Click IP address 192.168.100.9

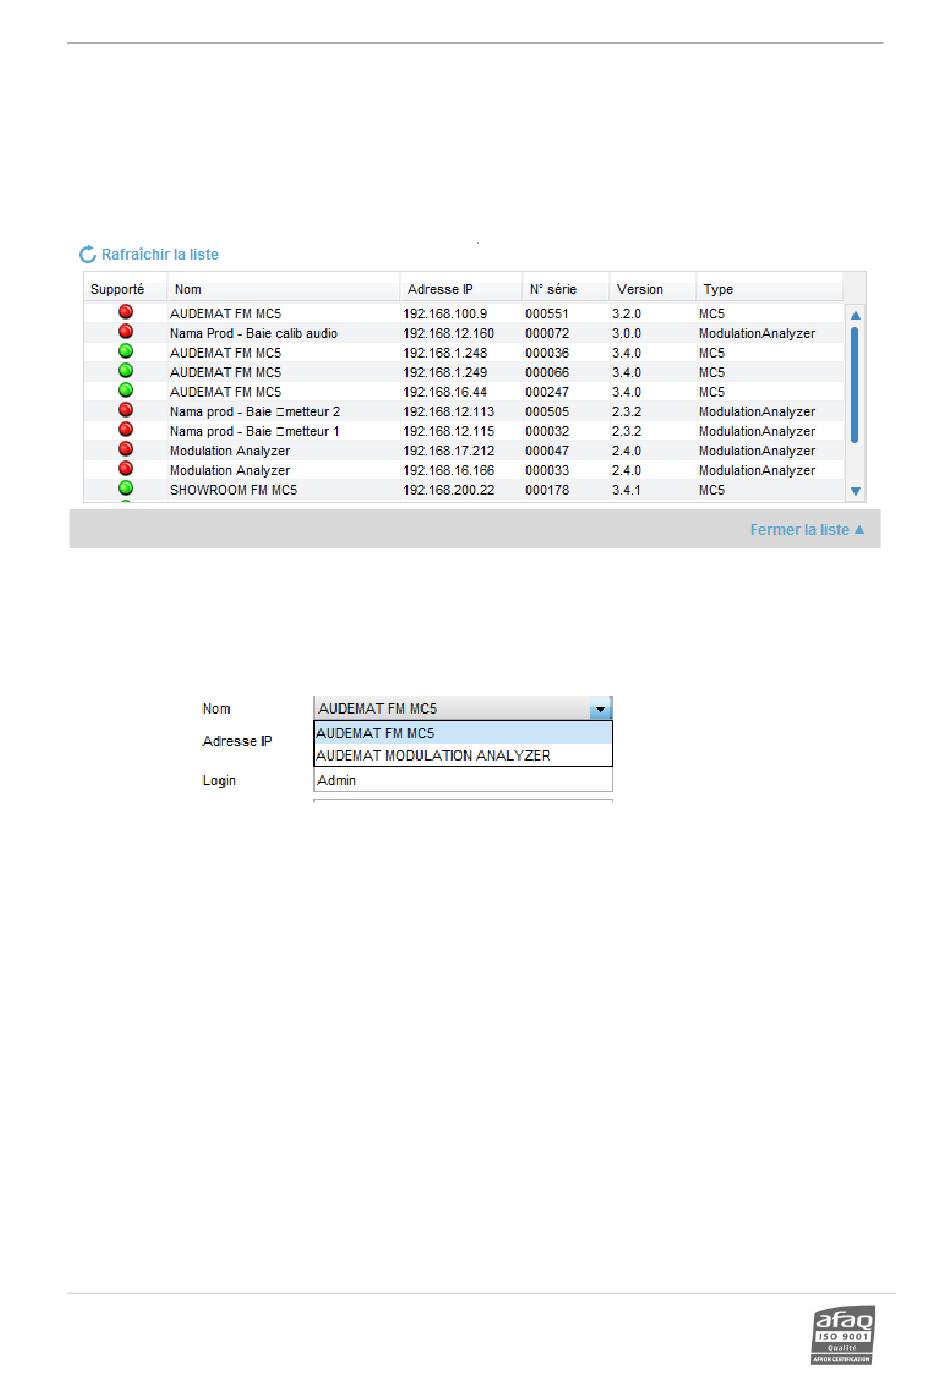pos(445,314)
